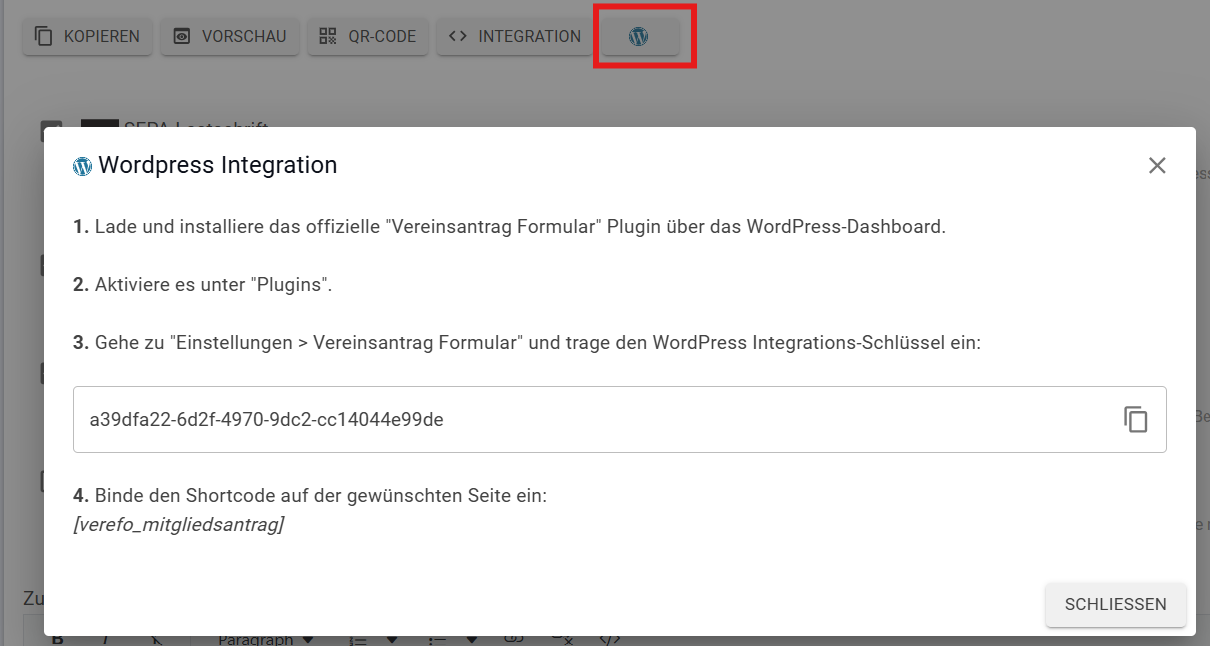
Task: Click step 2 'Aktiviere es unter "Plugins"'
Action: [202, 285]
